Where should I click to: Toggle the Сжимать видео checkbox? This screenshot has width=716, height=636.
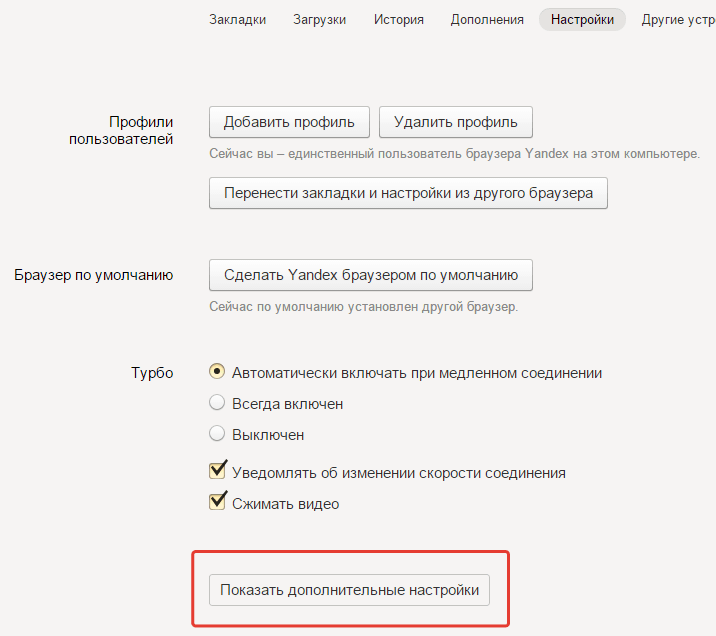(x=217, y=501)
